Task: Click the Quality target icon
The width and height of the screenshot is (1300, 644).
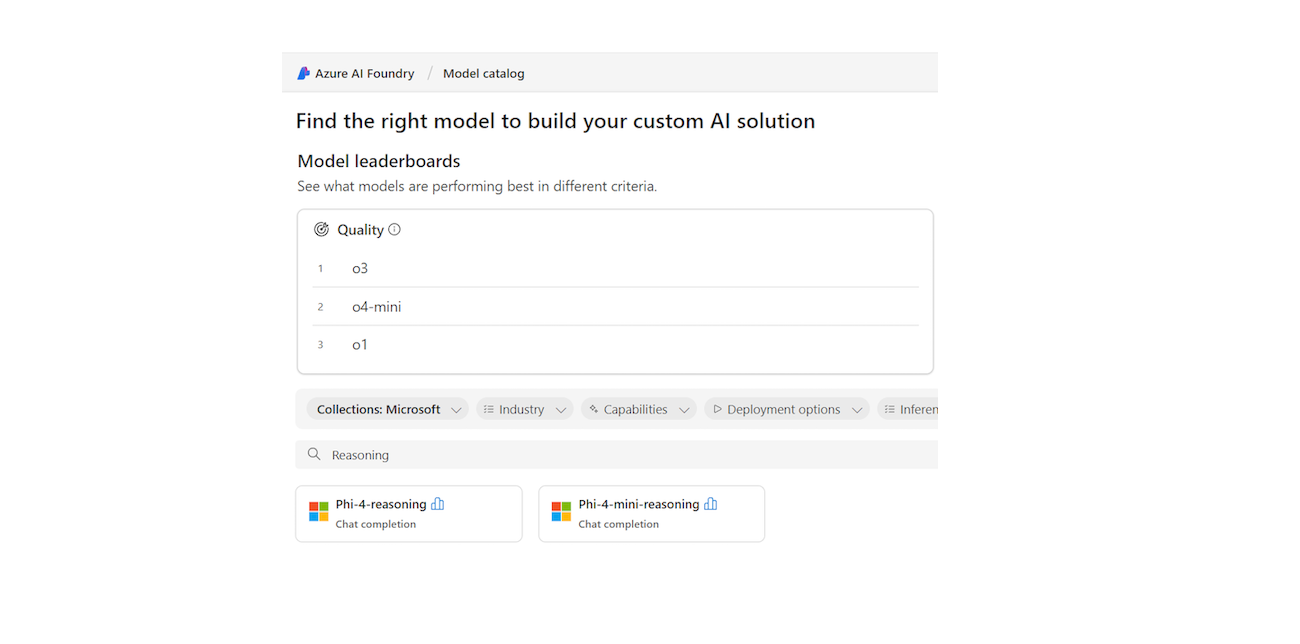Action: [x=321, y=229]
